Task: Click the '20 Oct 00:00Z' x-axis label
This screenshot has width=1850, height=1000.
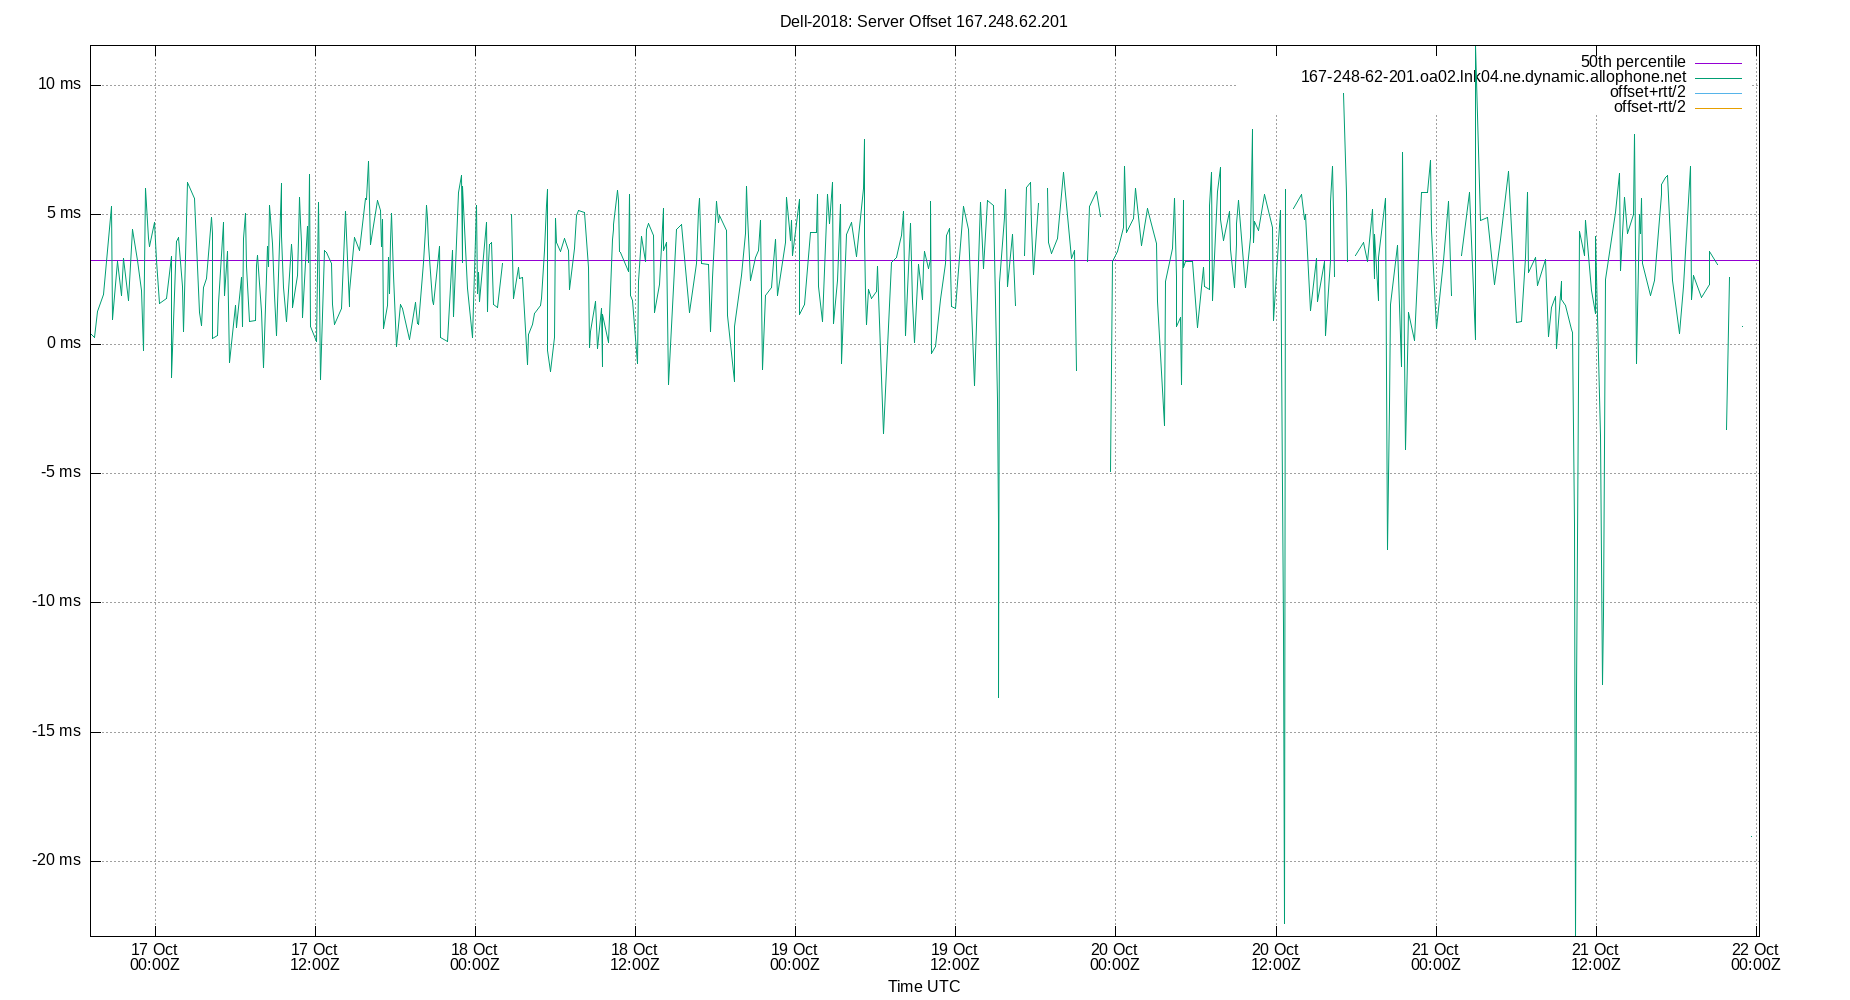Action: point(1114,957)
